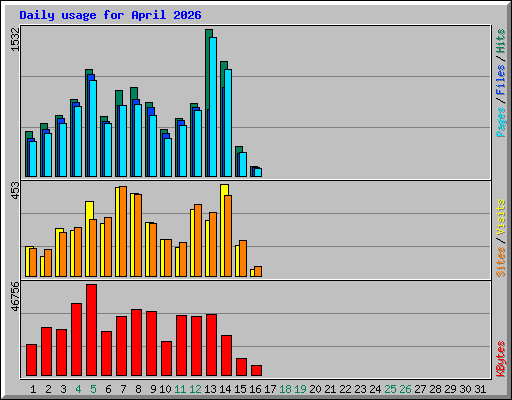Click day label 17 on the x-axis
Viewport: 512px width, 400px height.
(270, 389)
